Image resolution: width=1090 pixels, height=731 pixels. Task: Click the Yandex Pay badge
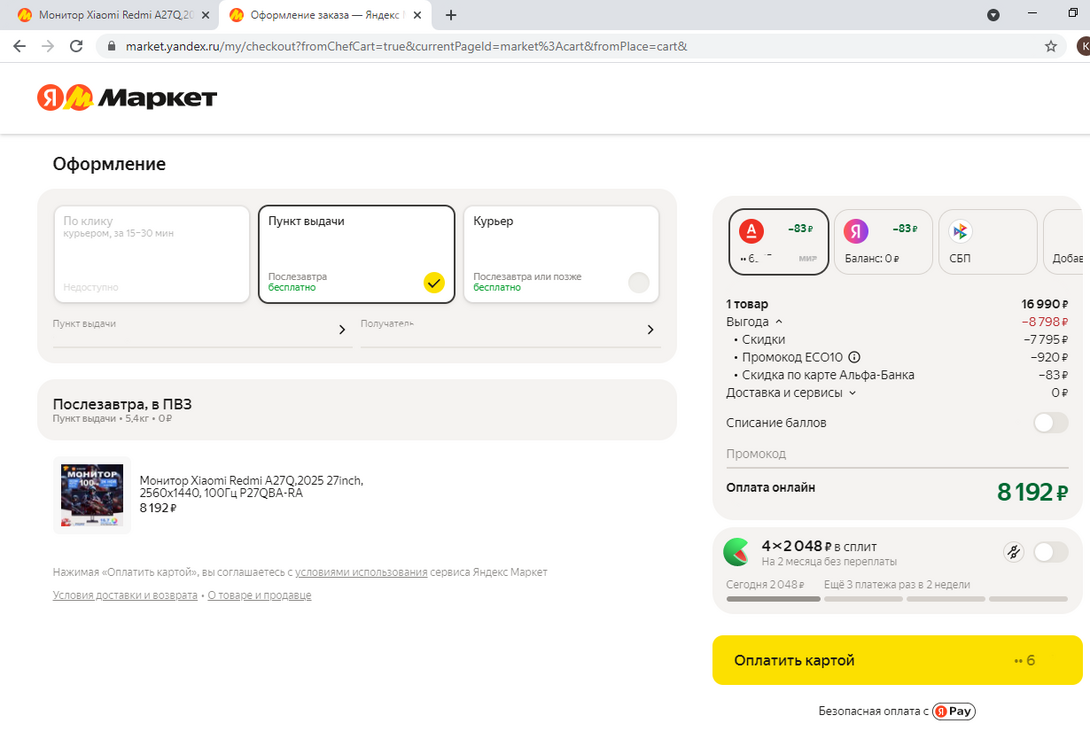coord(954,711)
